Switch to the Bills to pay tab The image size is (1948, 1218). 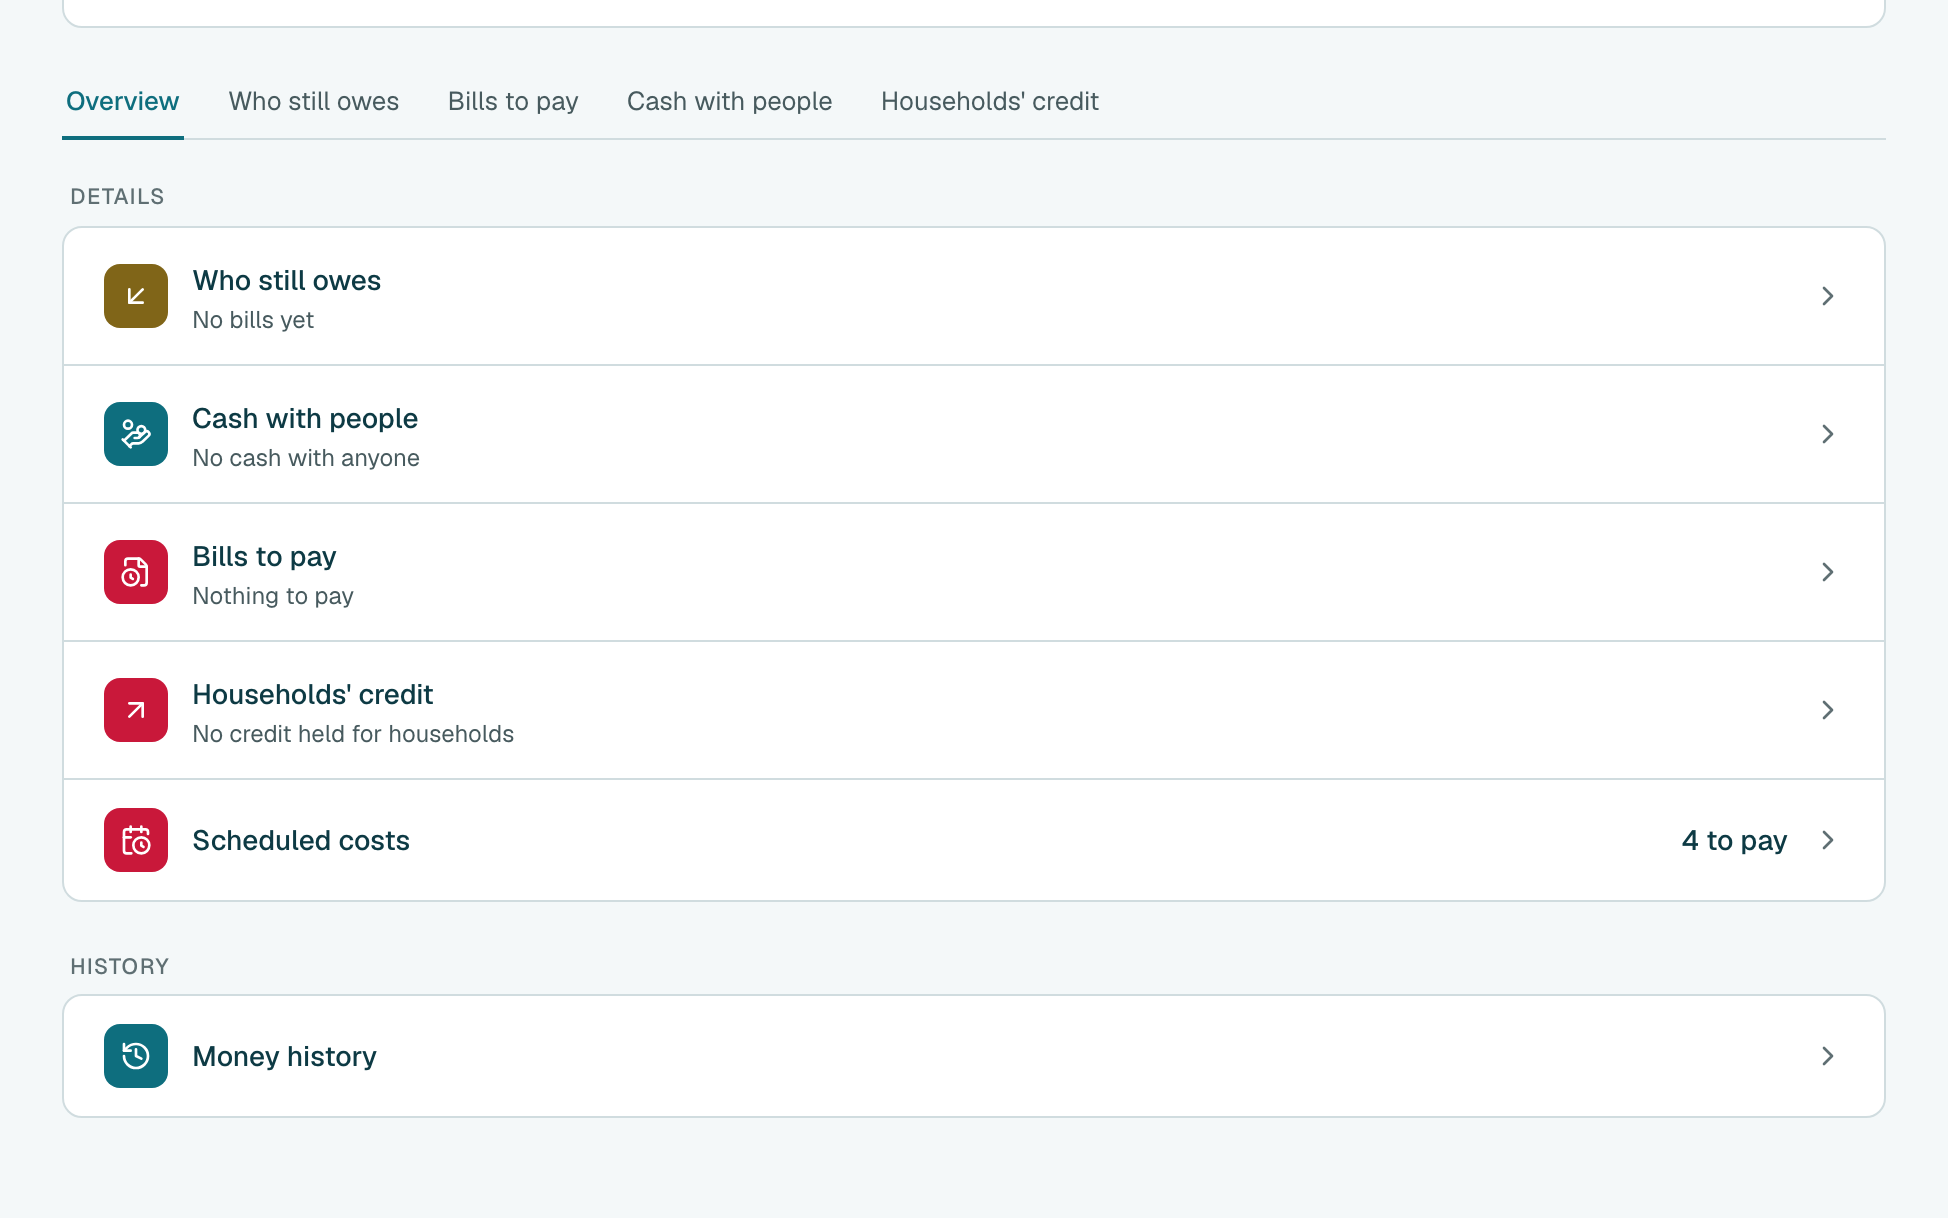[x=513, y=101]
